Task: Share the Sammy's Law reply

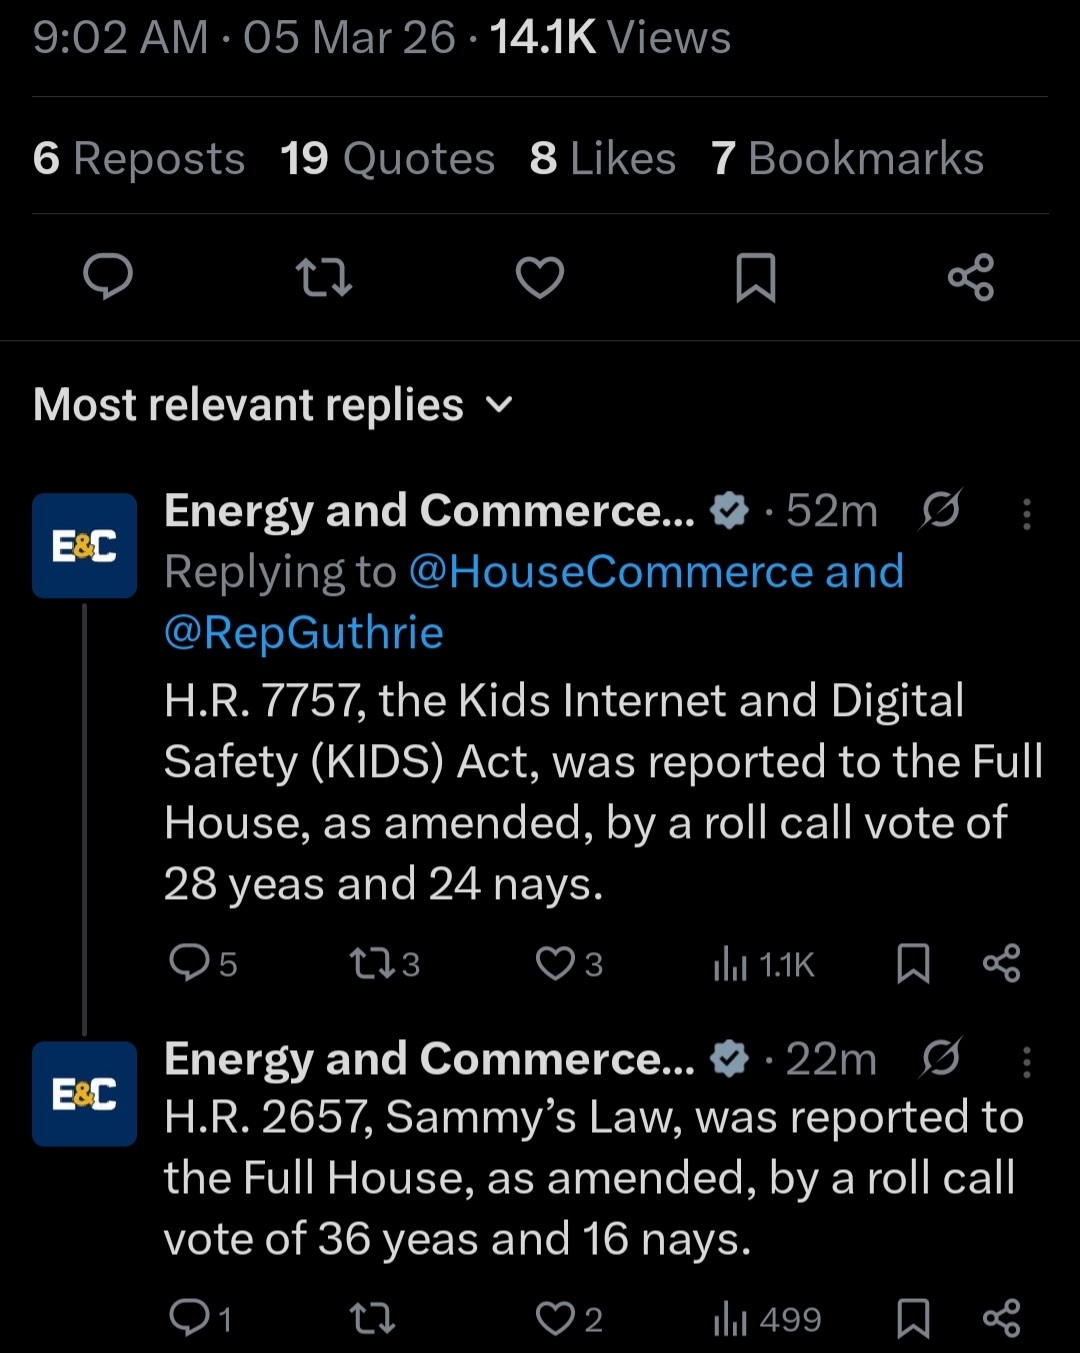Action: (x=1002, y=1318)
